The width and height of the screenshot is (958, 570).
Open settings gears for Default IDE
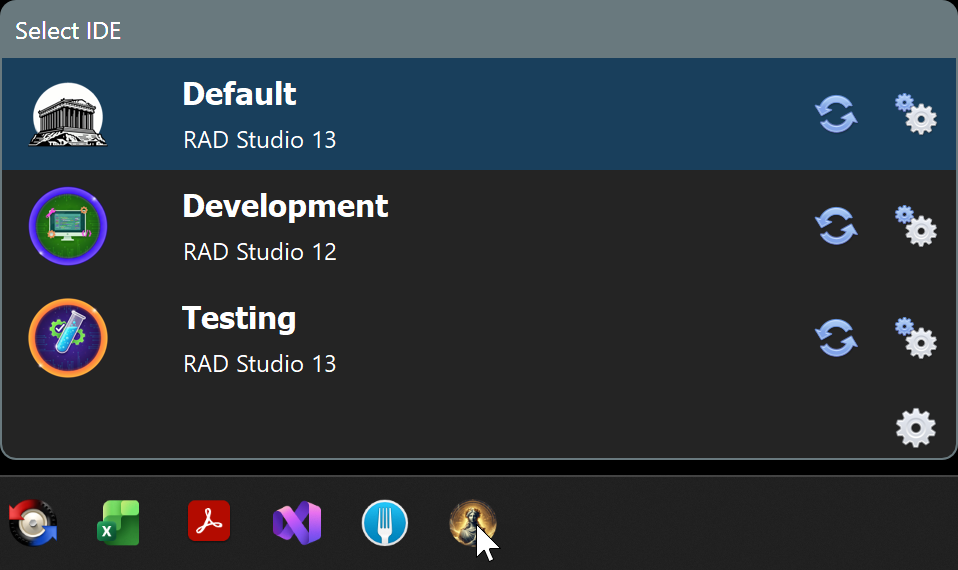coord(915,114)
